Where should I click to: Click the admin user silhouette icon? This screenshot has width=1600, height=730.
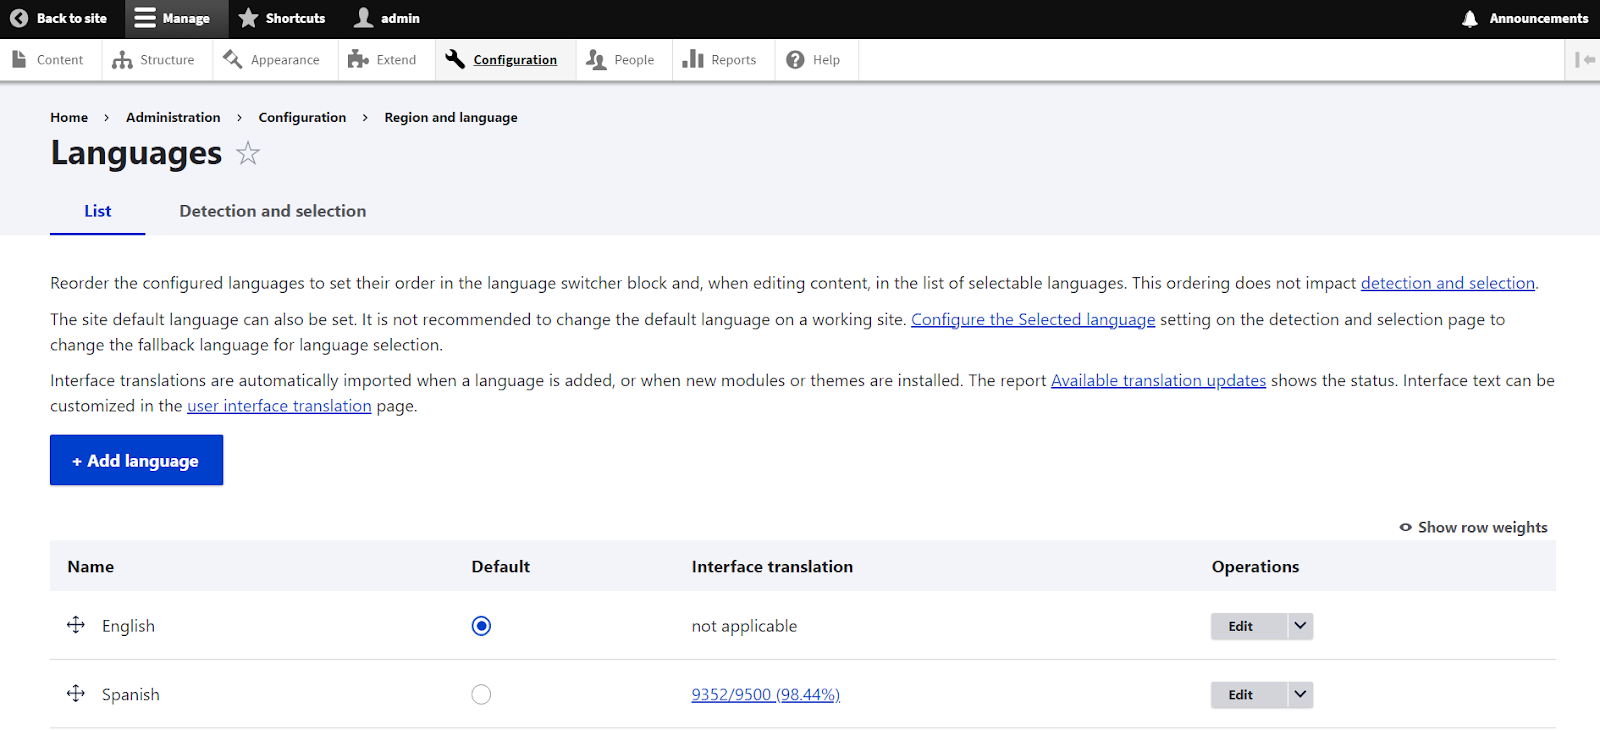coord(364,18)
